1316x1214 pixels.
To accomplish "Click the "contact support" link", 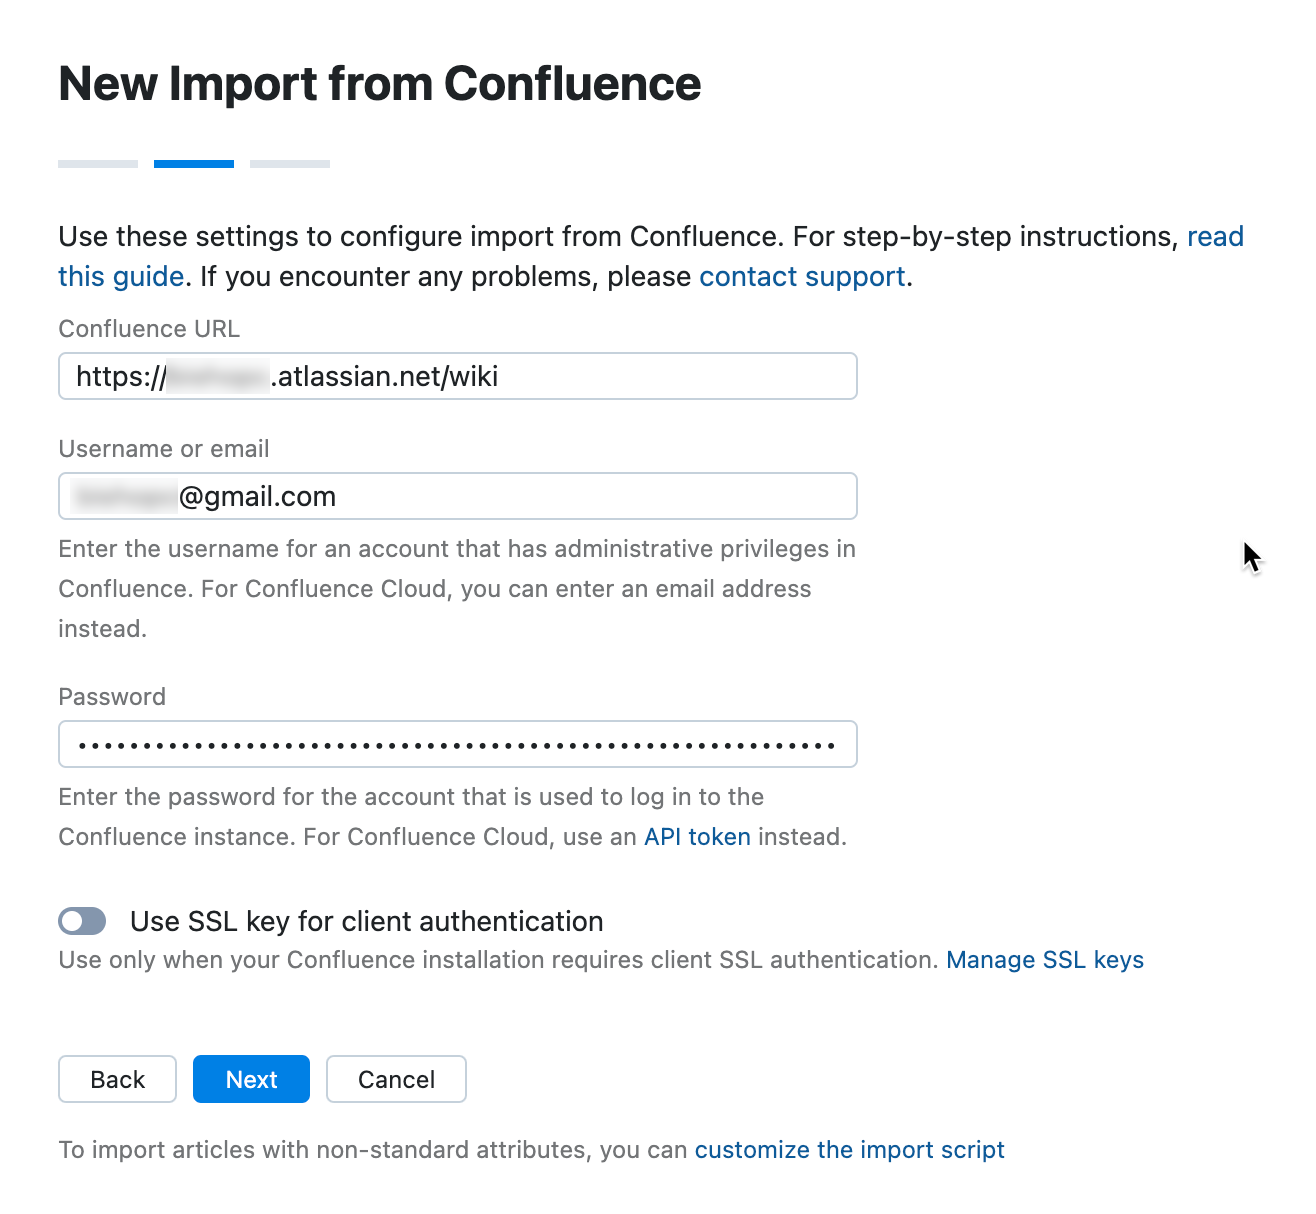I will [x=801, y=277].
